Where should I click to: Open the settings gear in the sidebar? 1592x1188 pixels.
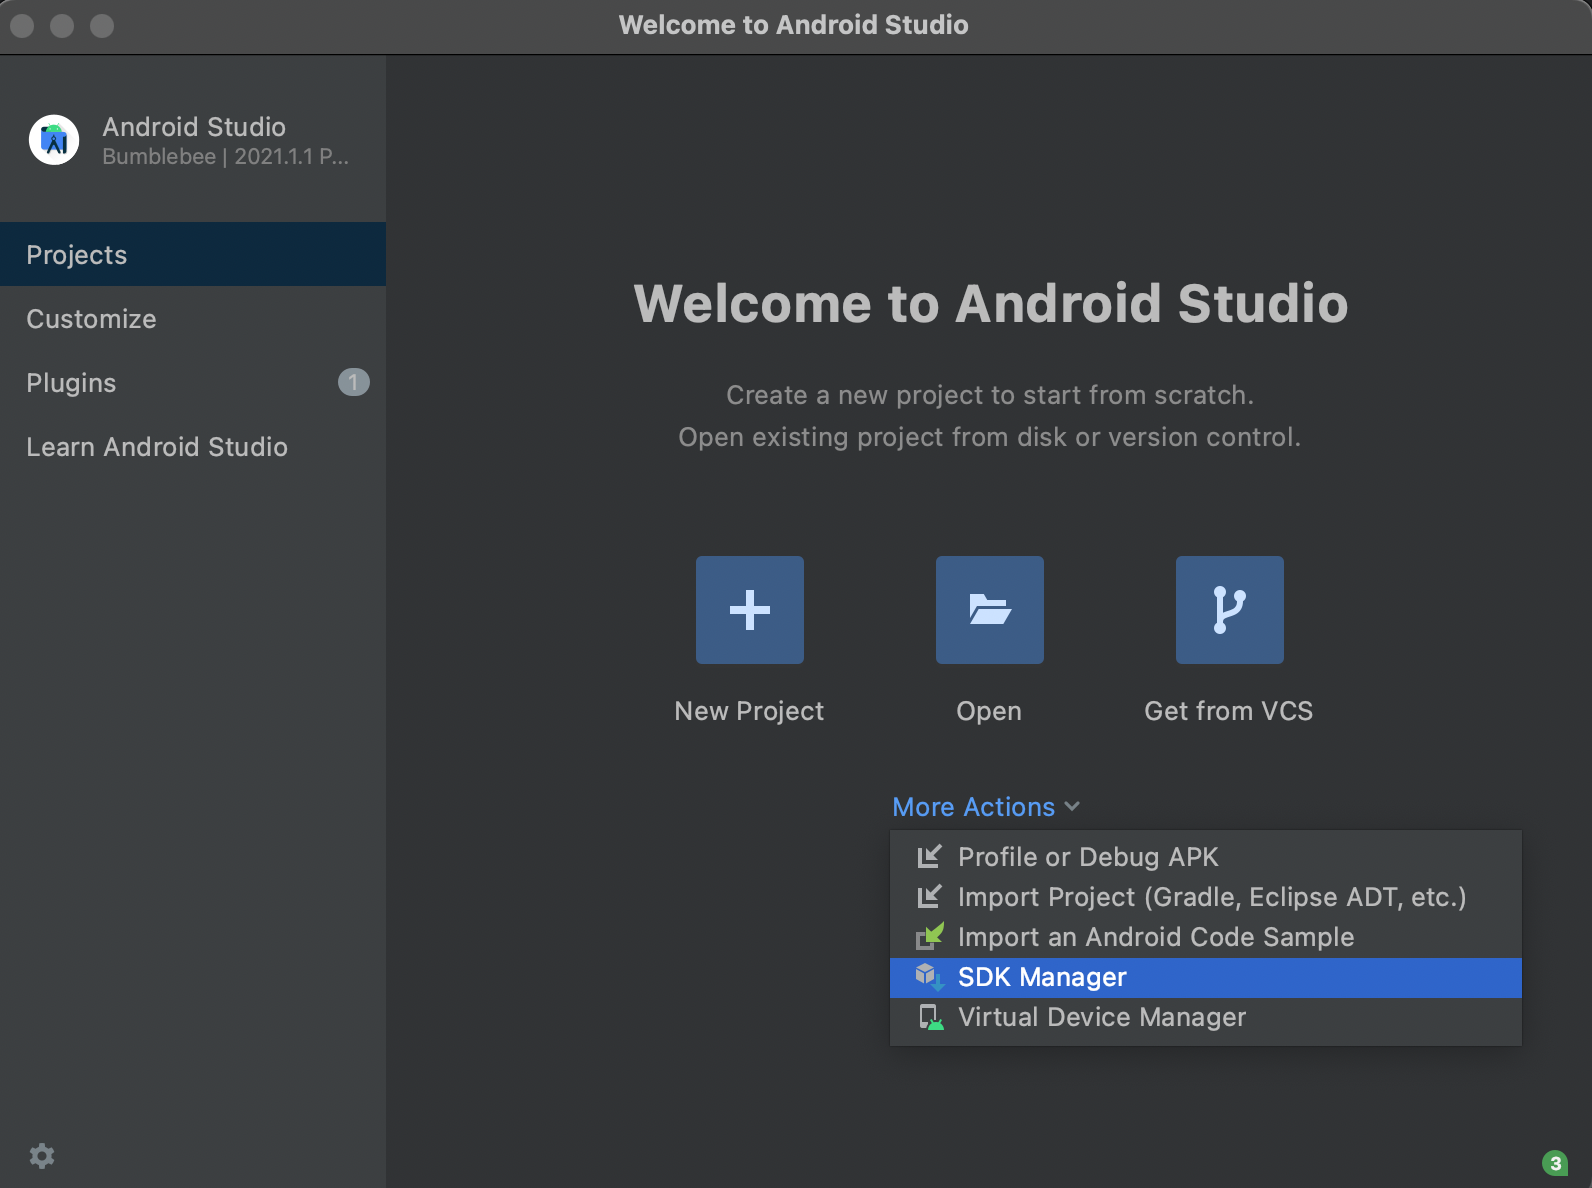pos(42,1156)
